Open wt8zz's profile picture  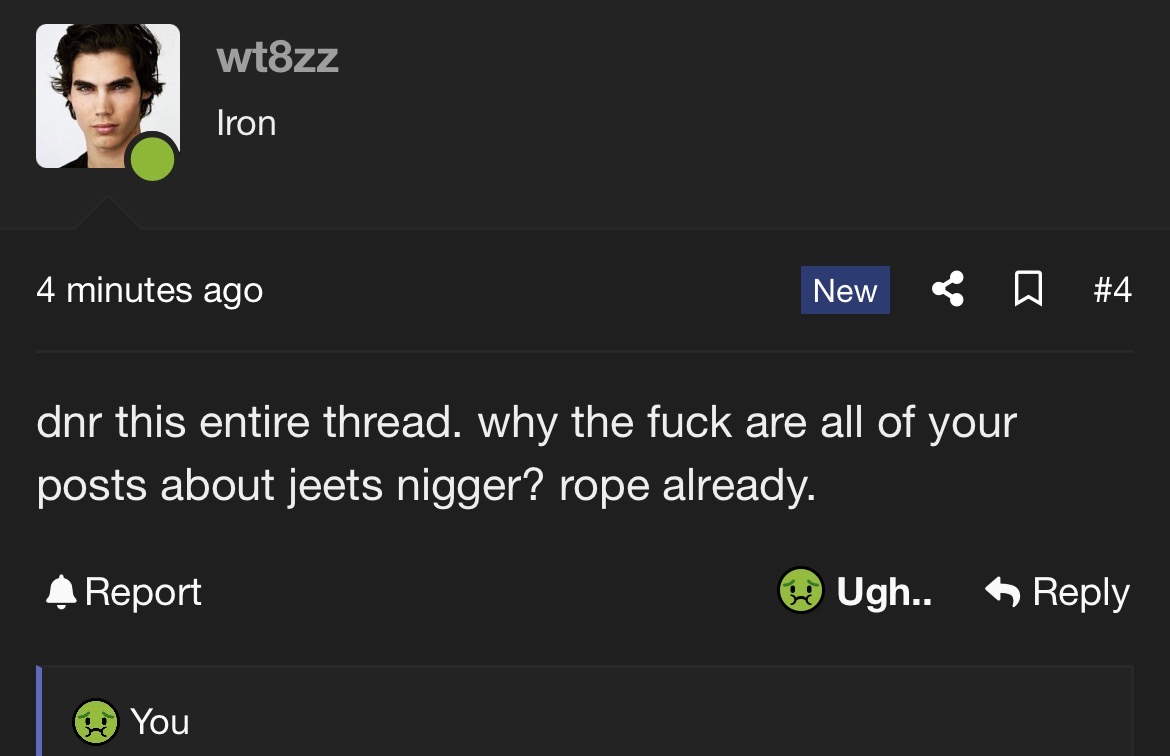point(107,96)
